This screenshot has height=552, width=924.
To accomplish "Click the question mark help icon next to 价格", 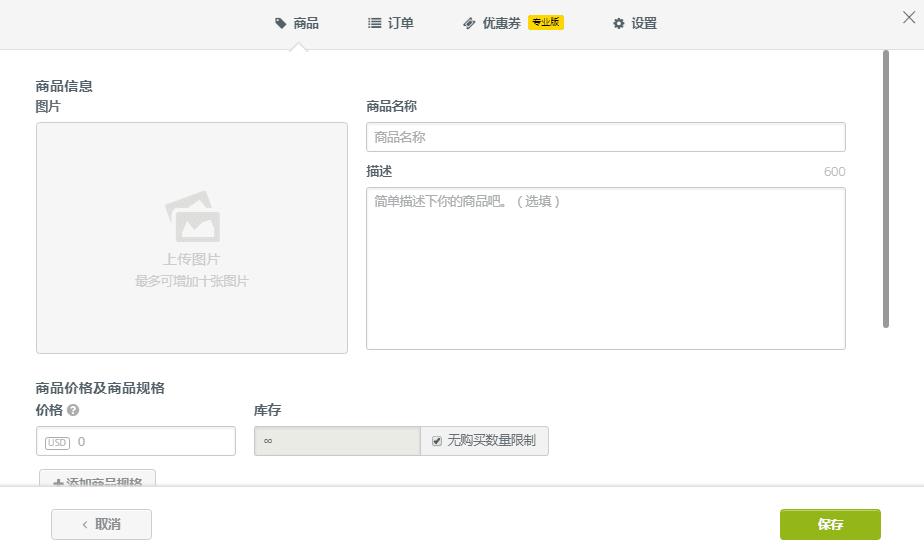I will (73, 410).
